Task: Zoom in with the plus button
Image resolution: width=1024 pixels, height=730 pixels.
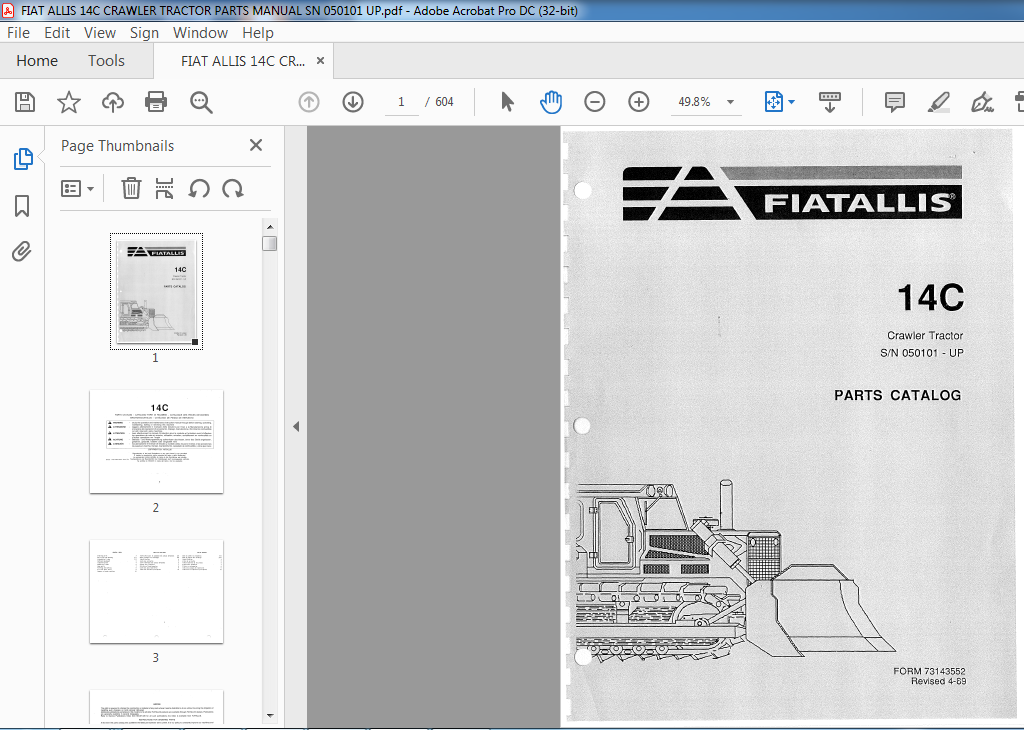Action: click(639, 102)
